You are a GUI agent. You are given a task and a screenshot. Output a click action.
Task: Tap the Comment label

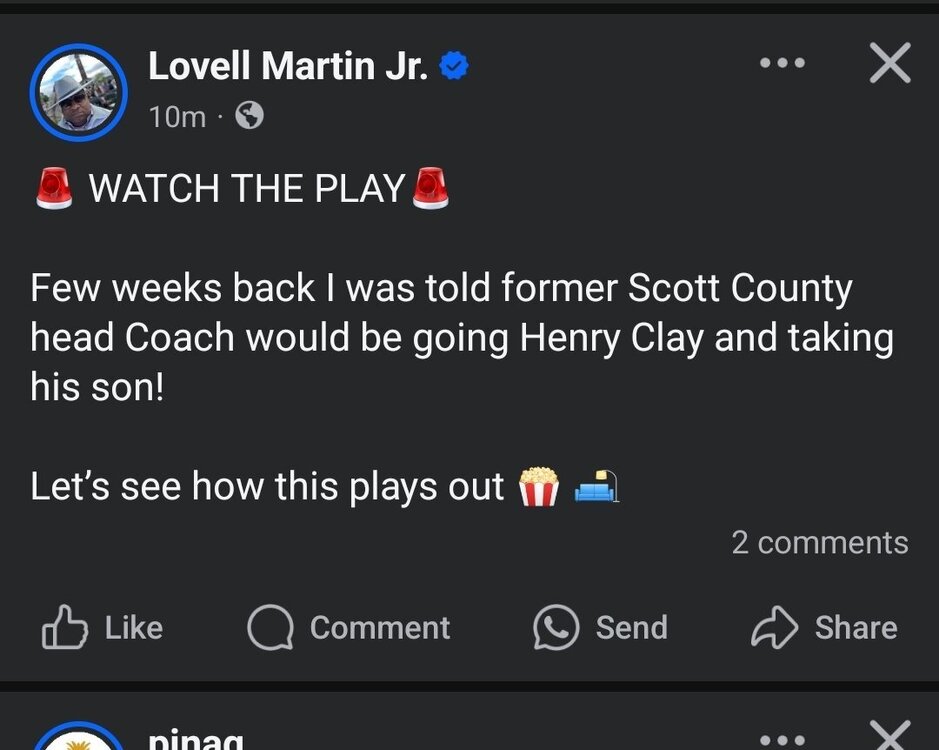pyautogui.click(x=380, y=628)
